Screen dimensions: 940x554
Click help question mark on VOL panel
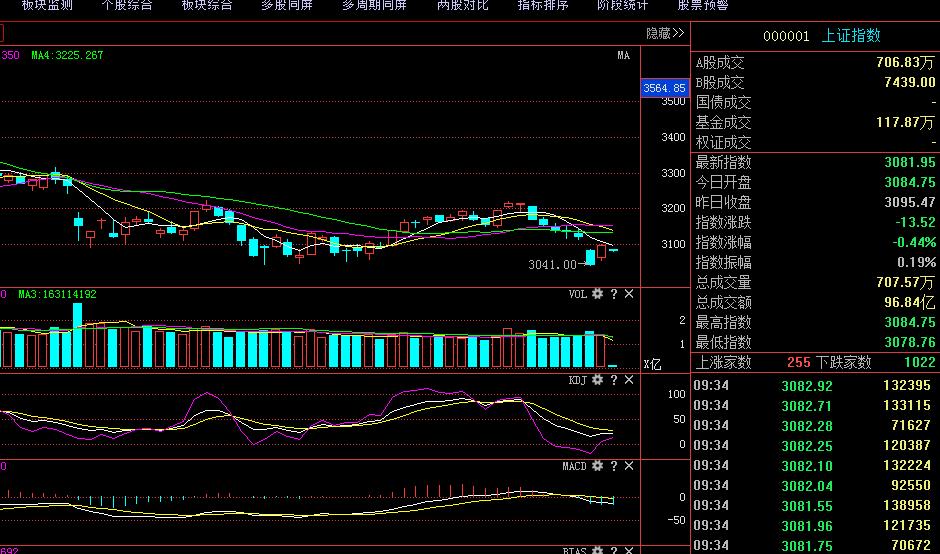(613, 294)
